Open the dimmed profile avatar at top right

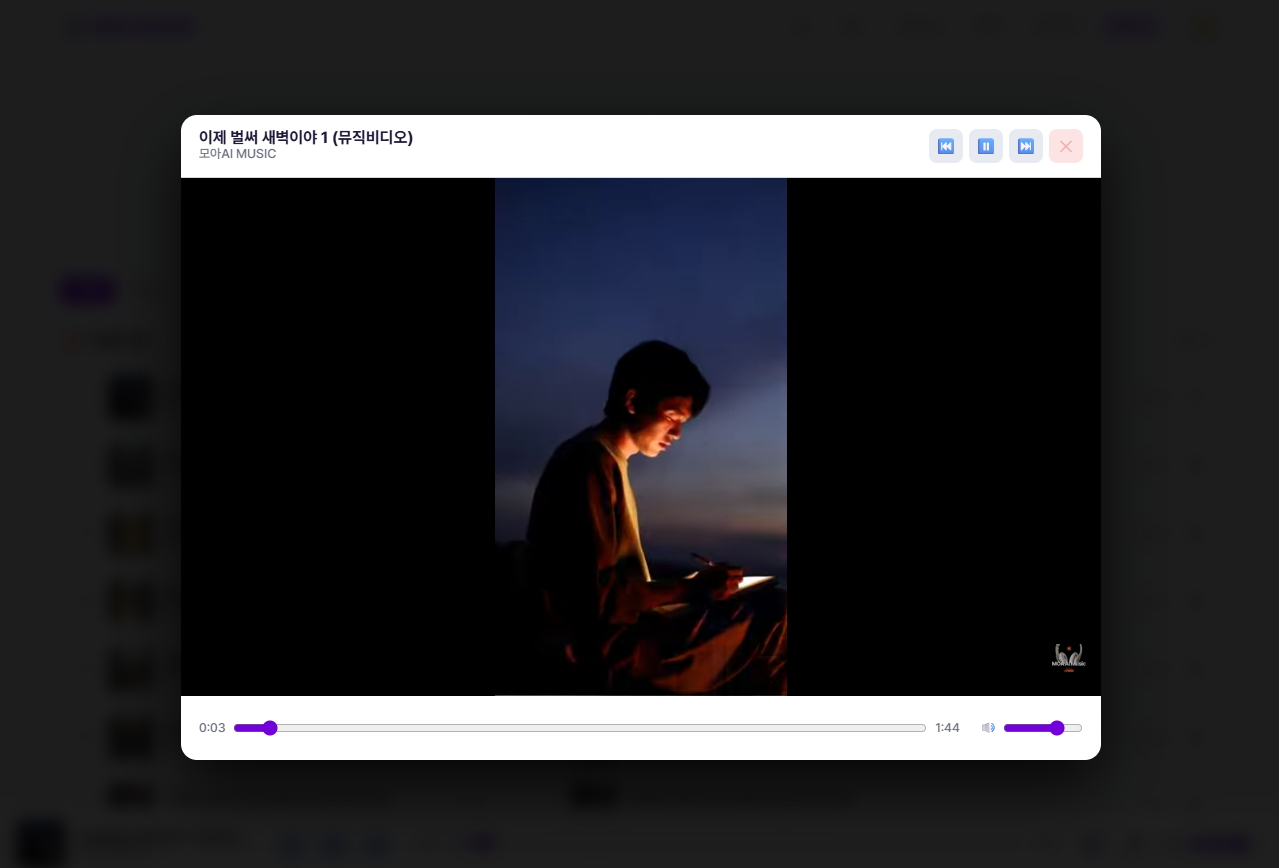[x=1203, y=27]
